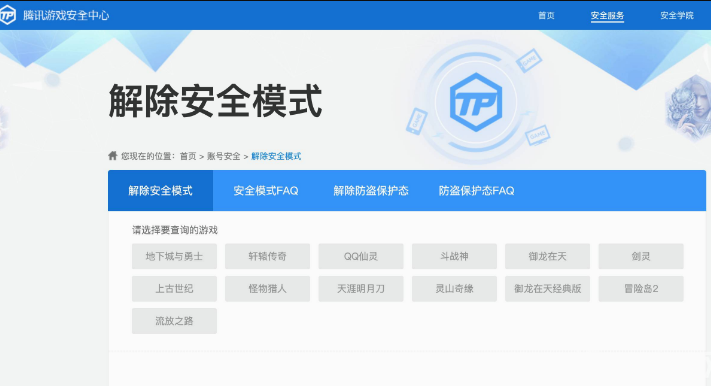Click the large TP hexagon emblem

[x=476, y=102]
